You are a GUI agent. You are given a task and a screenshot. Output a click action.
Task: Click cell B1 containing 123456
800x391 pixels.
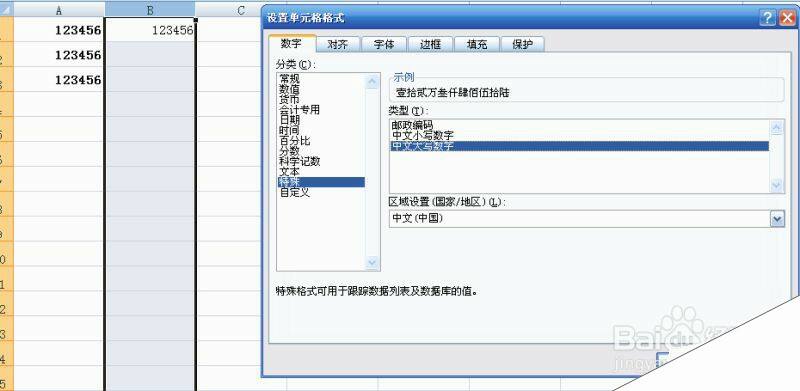pos(150,30)
